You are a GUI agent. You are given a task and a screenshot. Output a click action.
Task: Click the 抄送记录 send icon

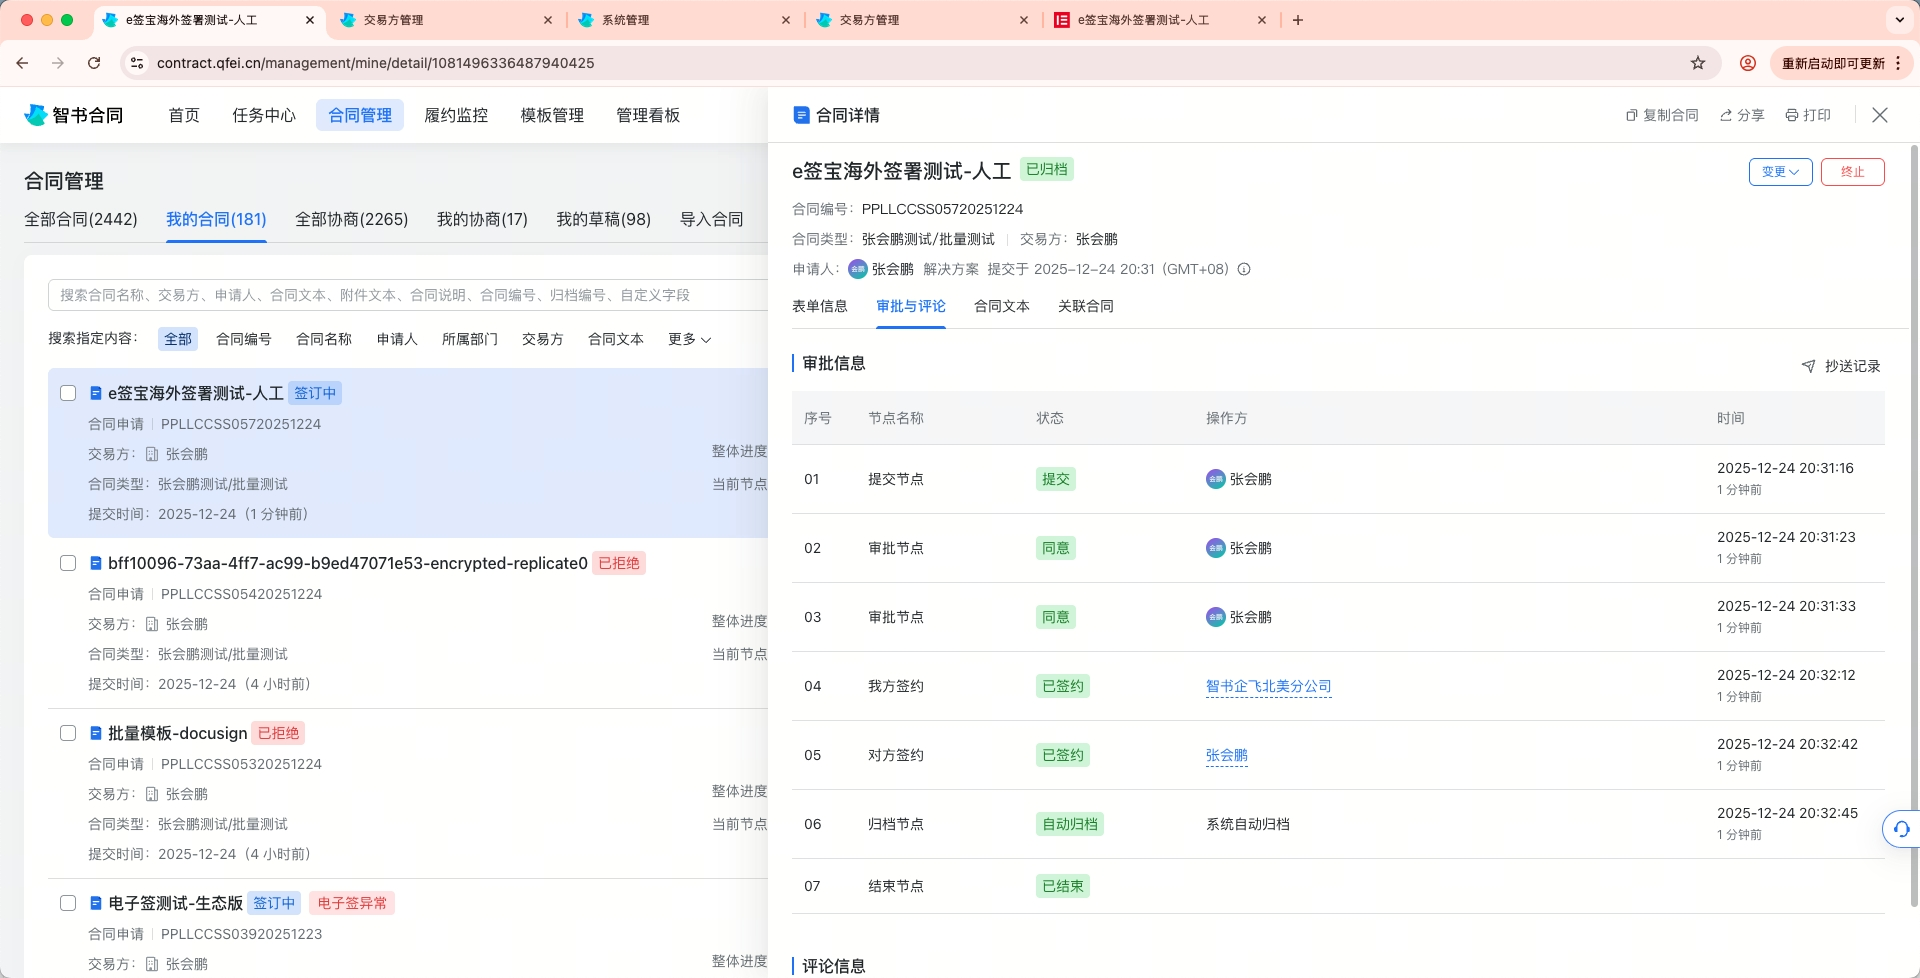coord(1808,366)
